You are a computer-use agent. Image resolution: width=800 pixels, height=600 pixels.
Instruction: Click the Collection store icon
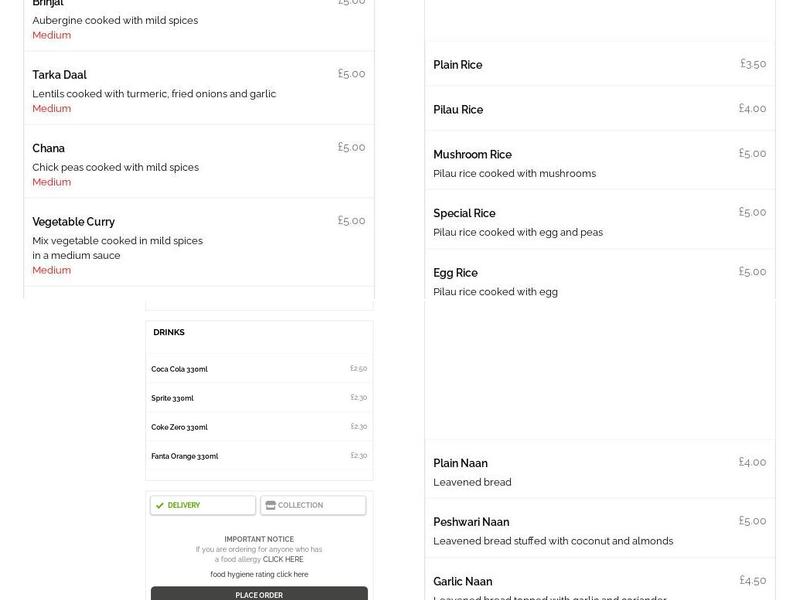270,505
